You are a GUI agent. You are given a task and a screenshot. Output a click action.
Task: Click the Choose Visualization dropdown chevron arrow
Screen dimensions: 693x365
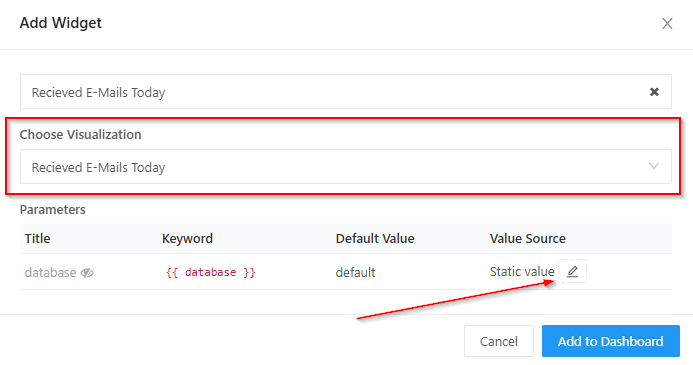point(654,166)
